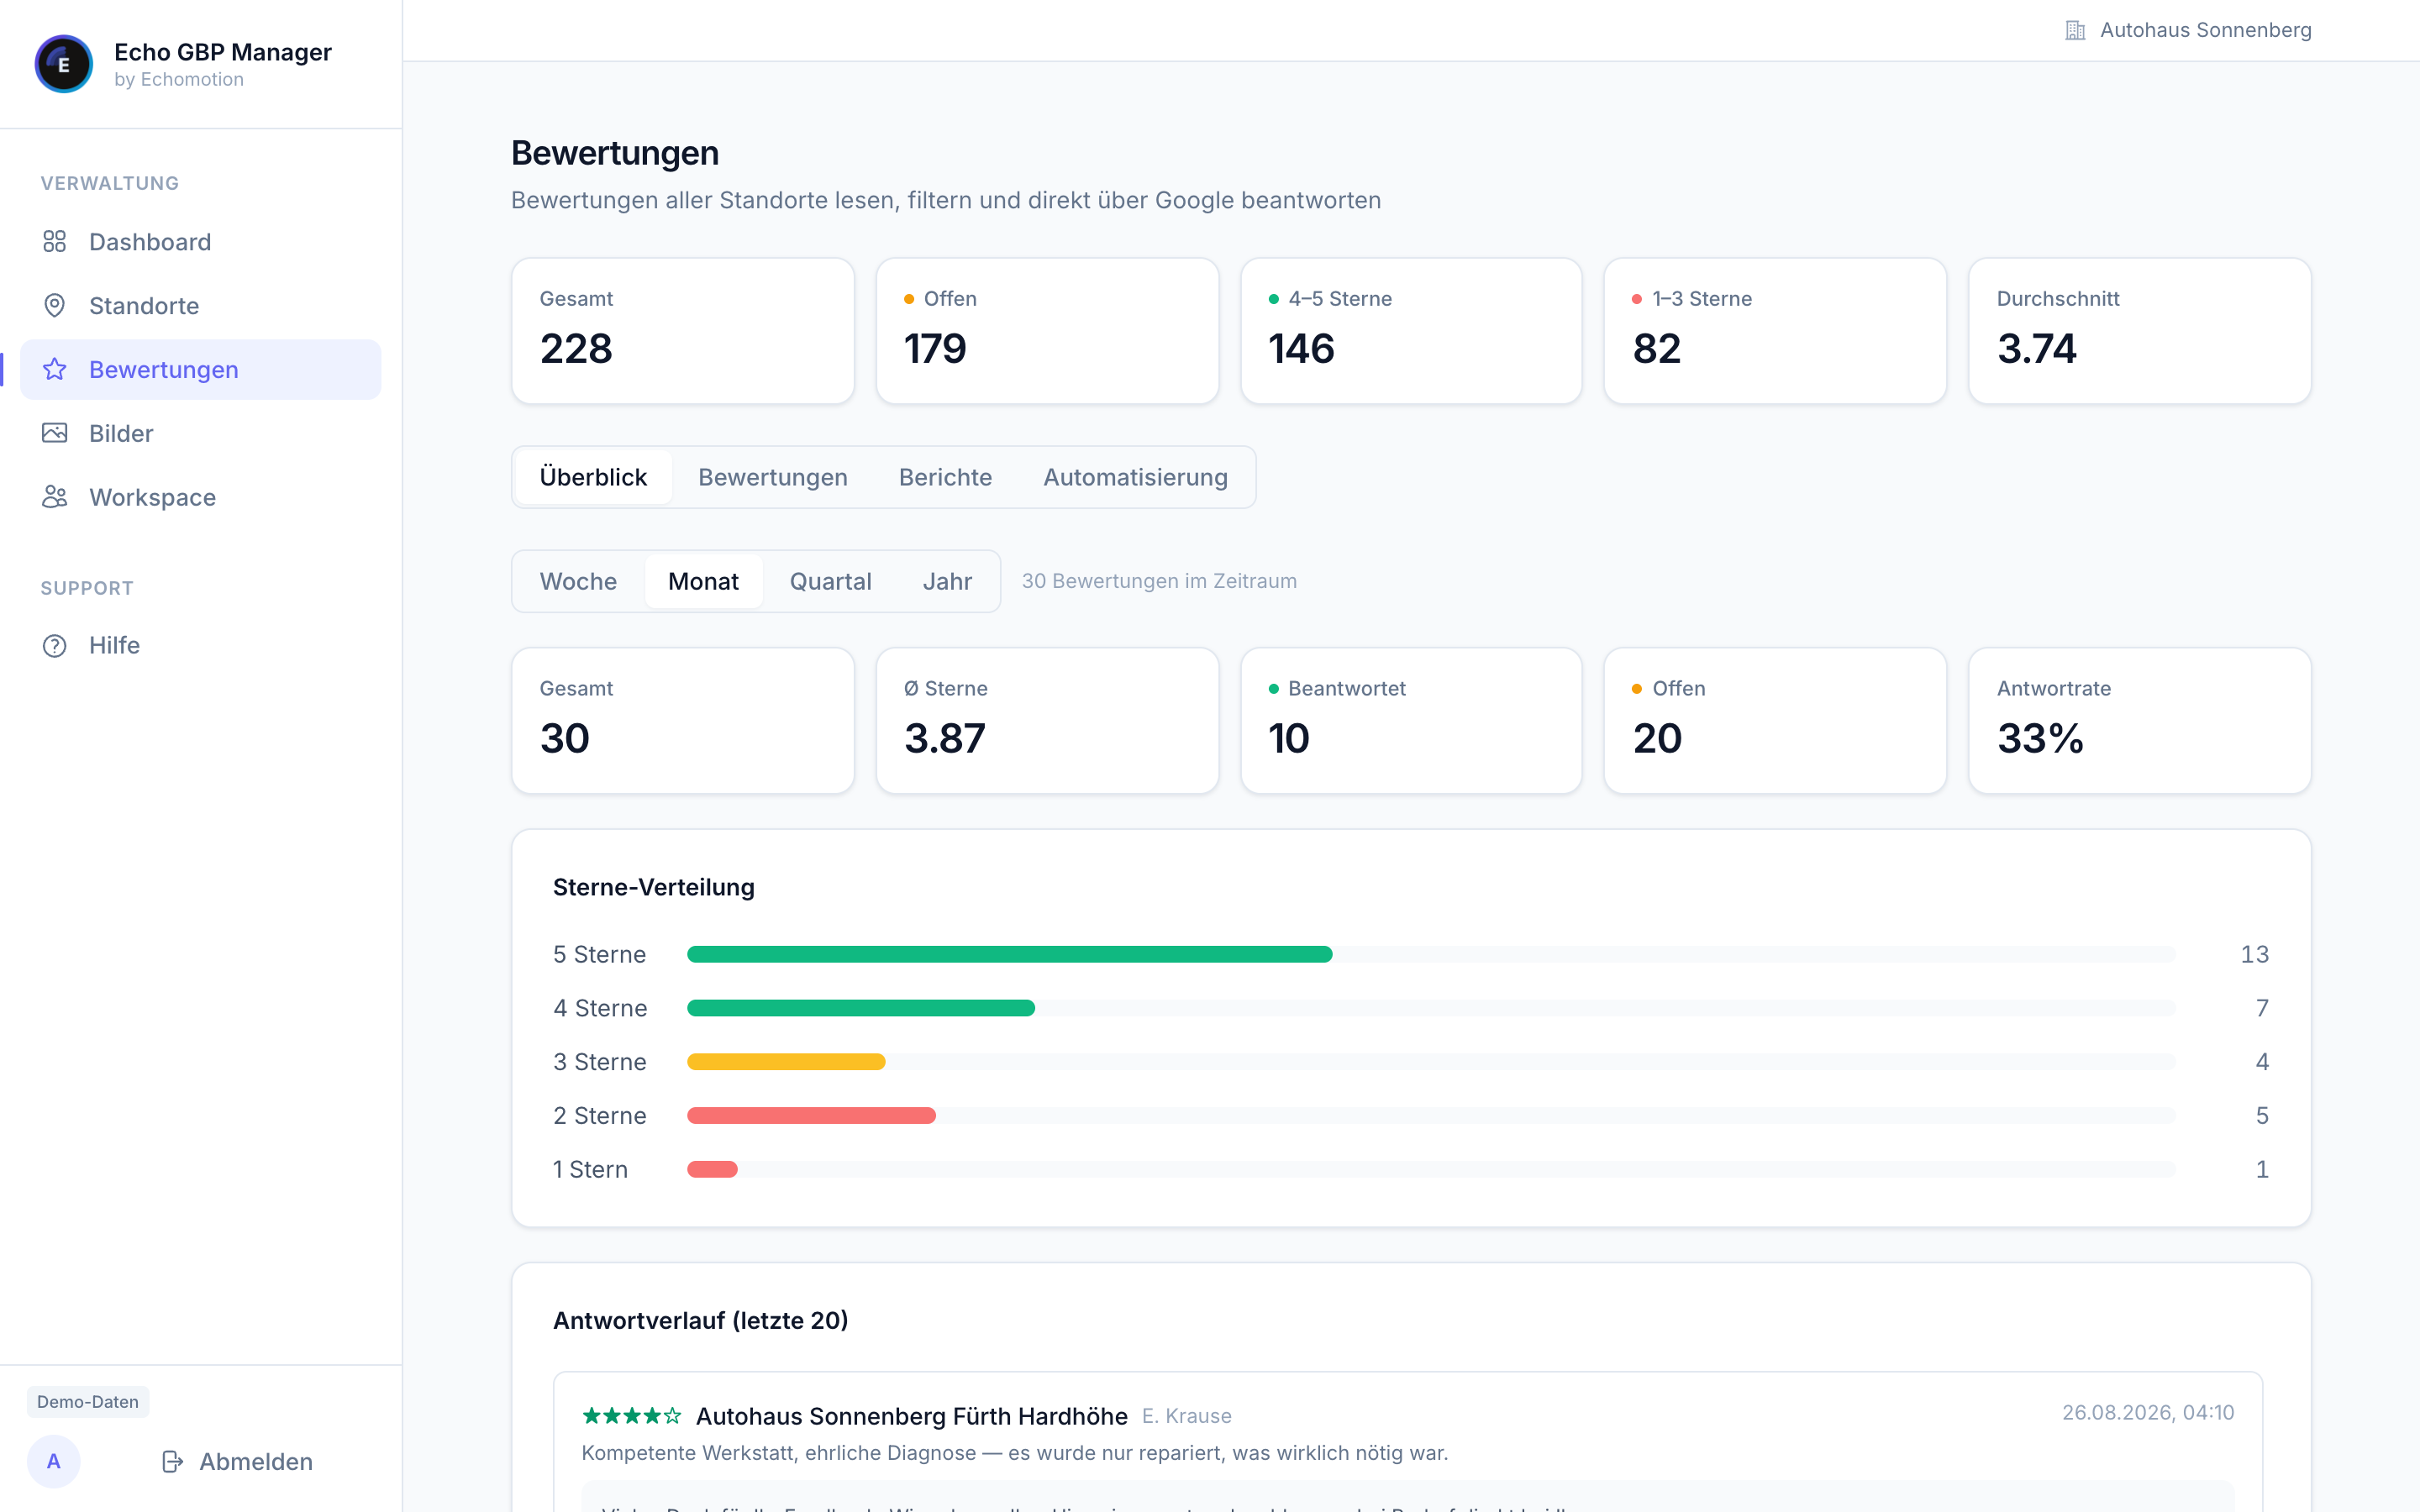This screenshot has width=2420, height=1512.
Task: Click the 3 Sterne yellow distribution bar
Action: tap(786, 1062)
